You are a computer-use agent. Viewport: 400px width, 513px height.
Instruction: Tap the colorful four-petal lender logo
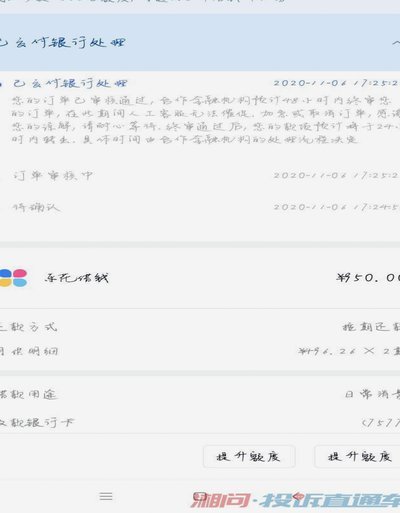13,278
